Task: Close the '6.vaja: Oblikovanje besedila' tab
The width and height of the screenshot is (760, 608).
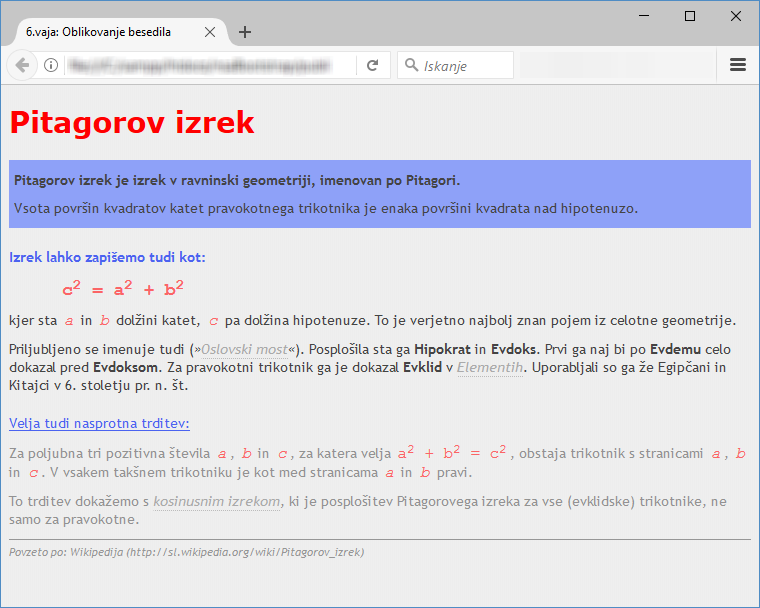Action: pos(210,32)
